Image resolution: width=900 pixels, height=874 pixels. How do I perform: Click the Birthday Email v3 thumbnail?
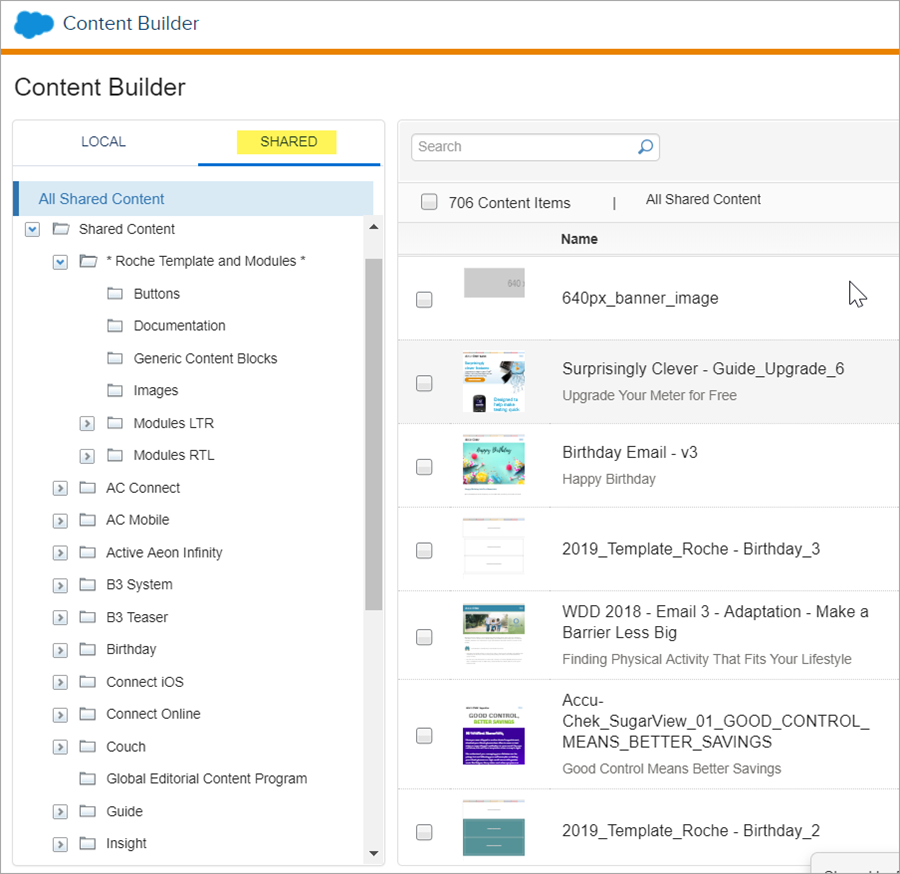[494, 465]
